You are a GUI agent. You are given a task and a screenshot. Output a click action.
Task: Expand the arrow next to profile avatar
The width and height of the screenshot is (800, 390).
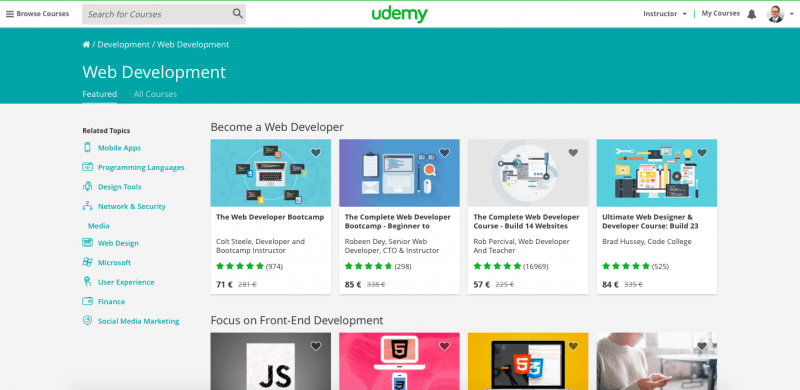791,14
